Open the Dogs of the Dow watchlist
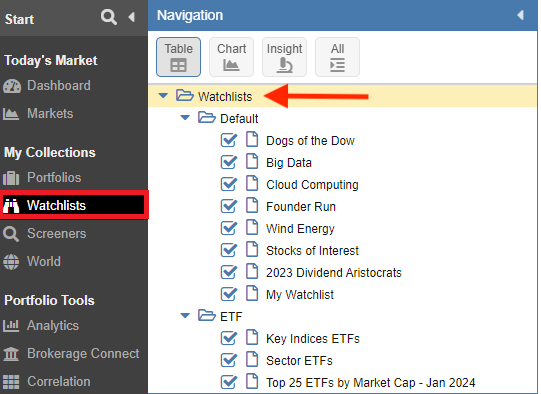This screenshot has width=541, height=394. click(310, 141)
